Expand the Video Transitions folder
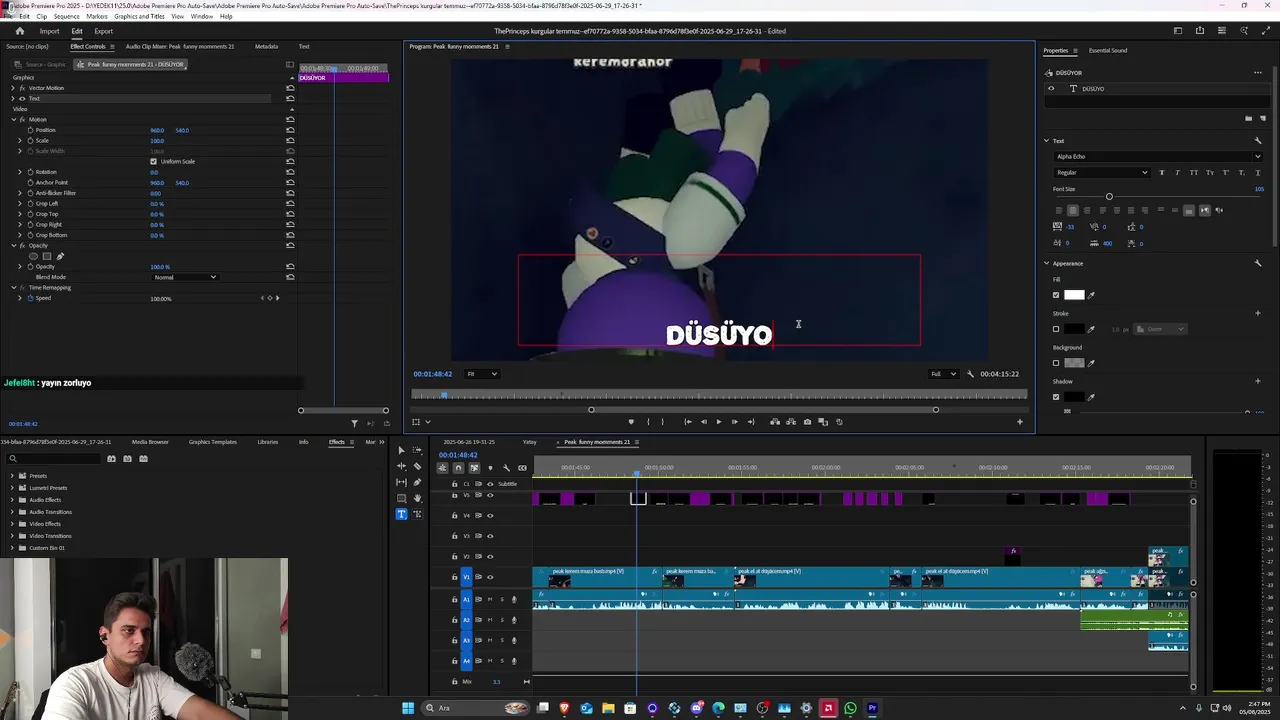This screenshot has width=1280, height=720. [12, 536]
